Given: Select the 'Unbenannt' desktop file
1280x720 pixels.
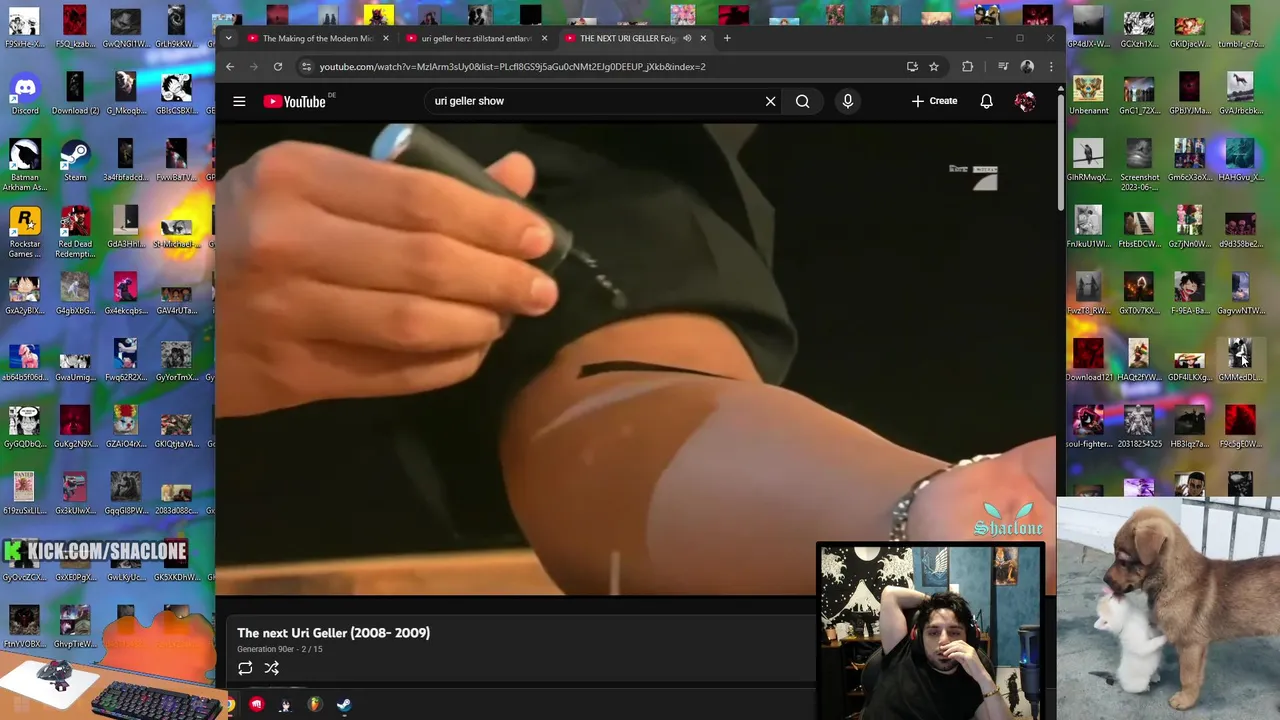Looking at the screenshot, I should click(1088, 95).
